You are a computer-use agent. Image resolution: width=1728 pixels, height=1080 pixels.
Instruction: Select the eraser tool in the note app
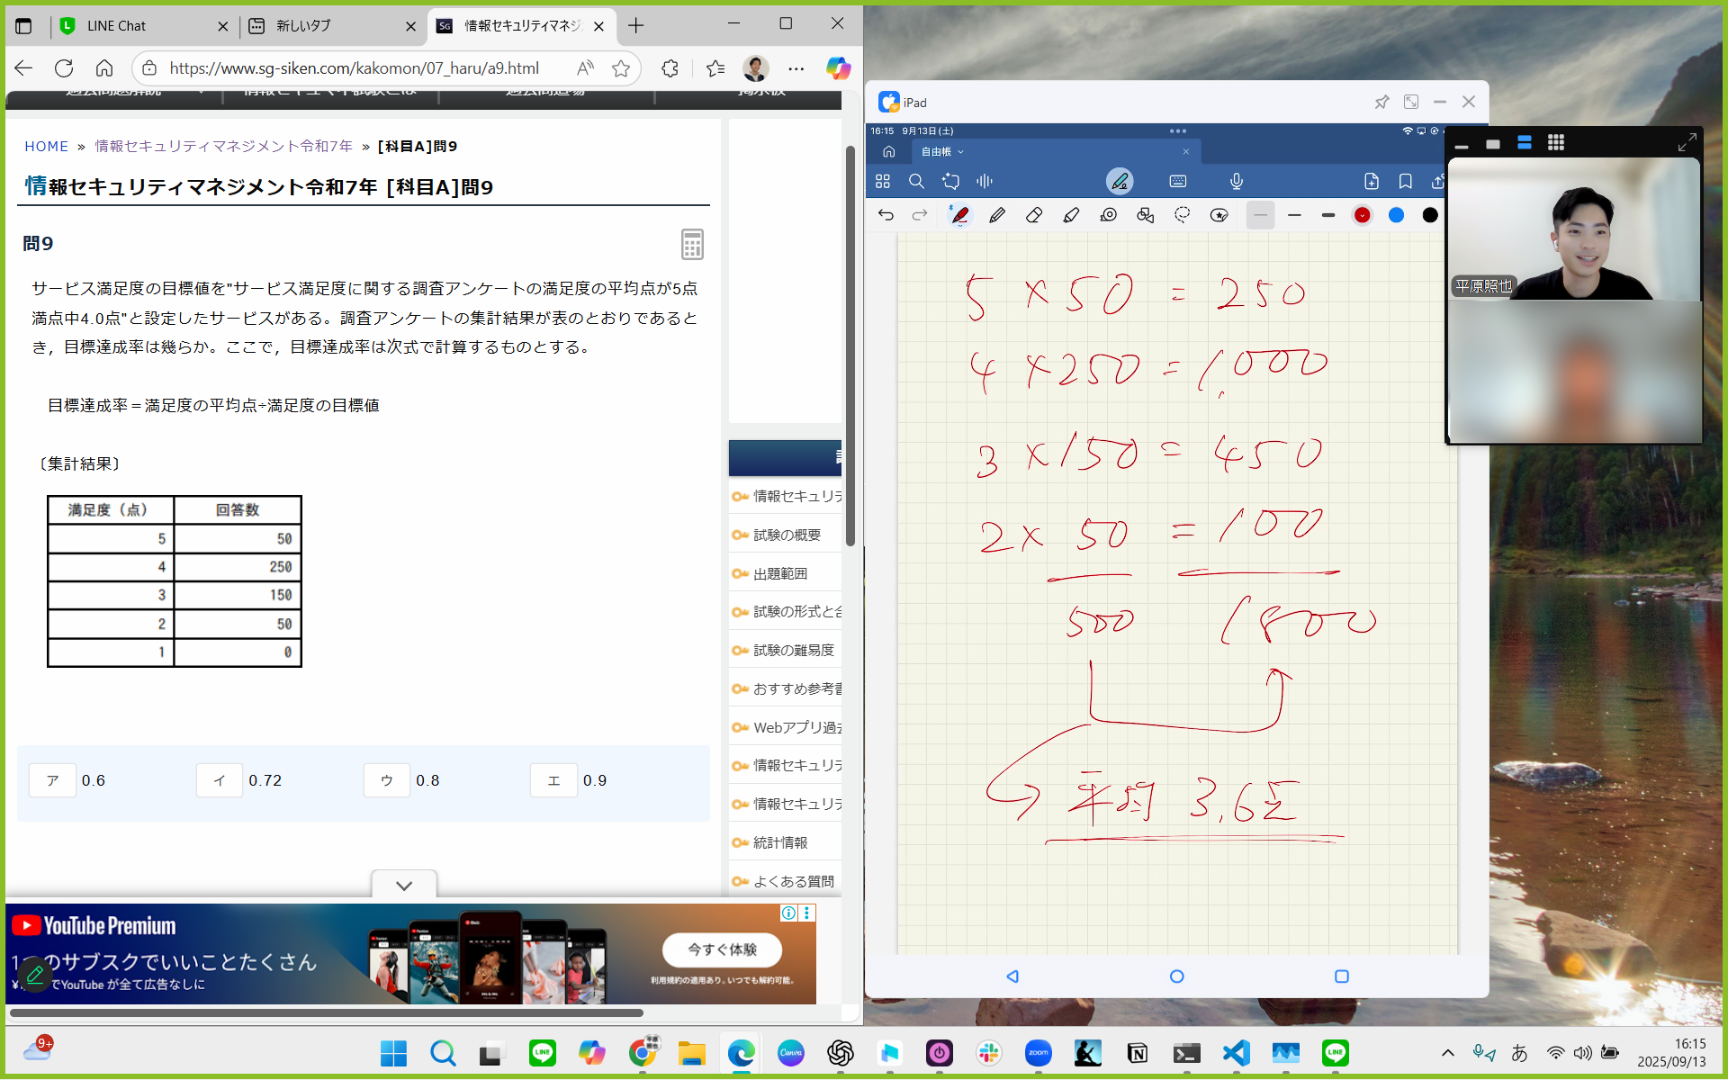coord(1034,215)
